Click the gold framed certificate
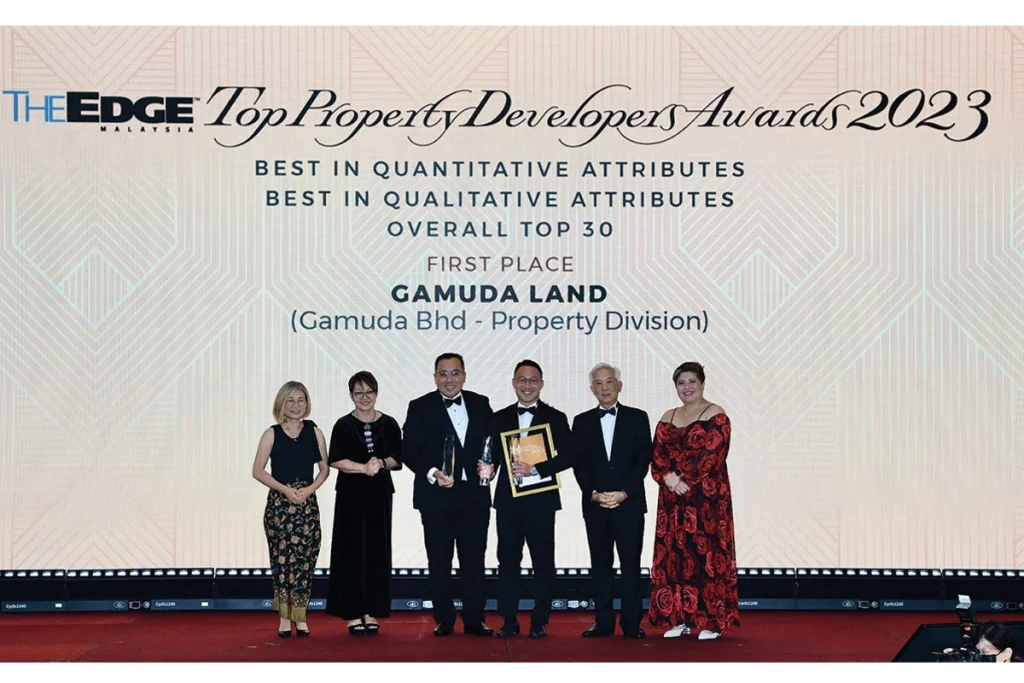1024x683 pixels. pyautogui.click(x=529, y=459)
